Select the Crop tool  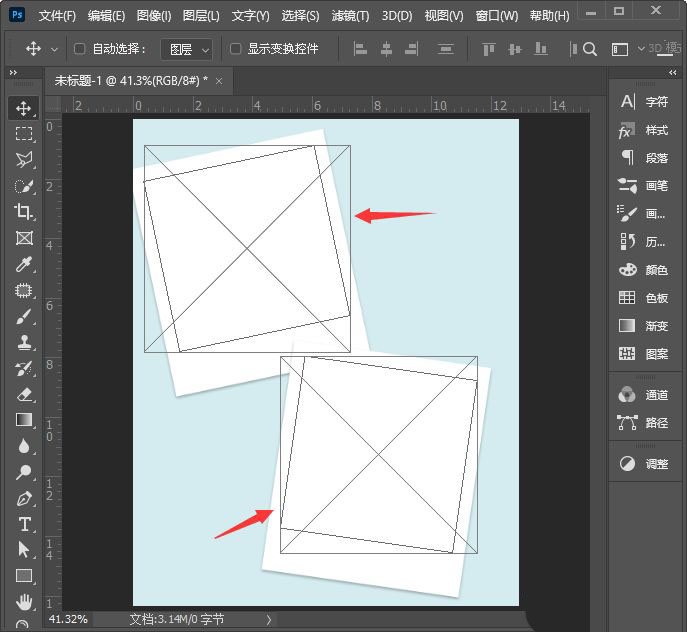click(x=24, y=211)
